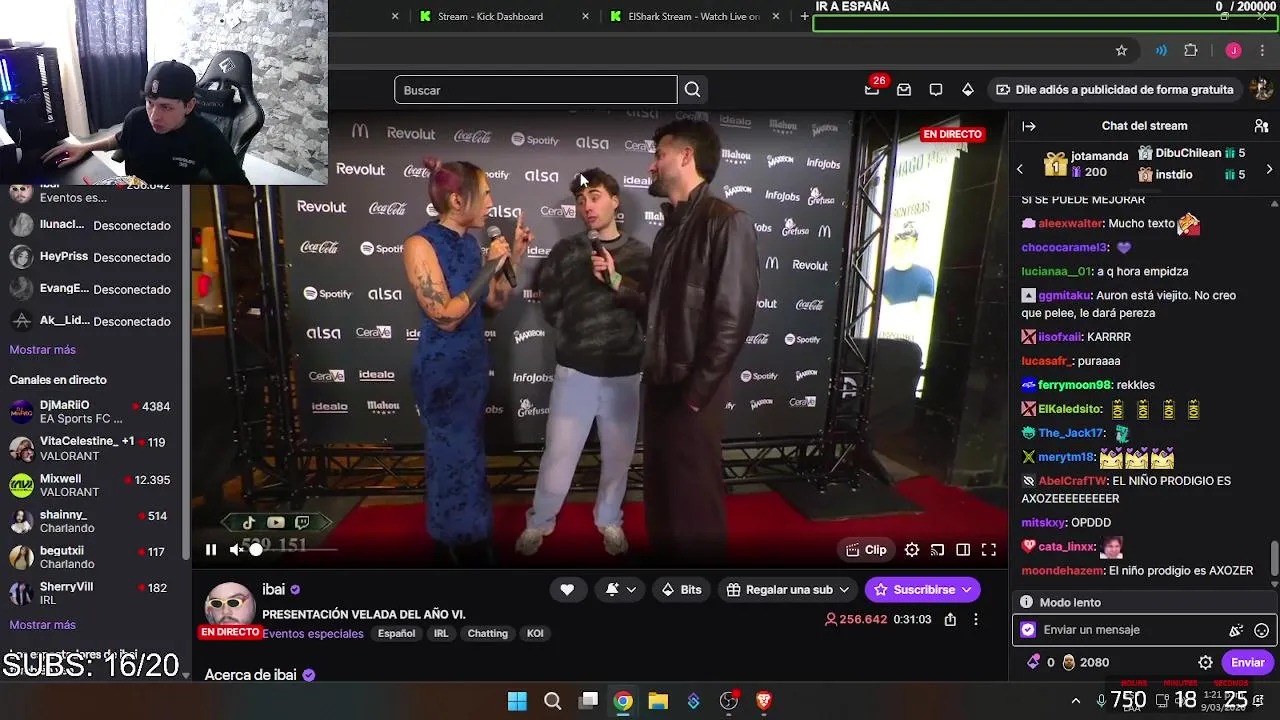1280x720 pixels.
Task: Click the Twitch search field Buscar
Action: 535,90
